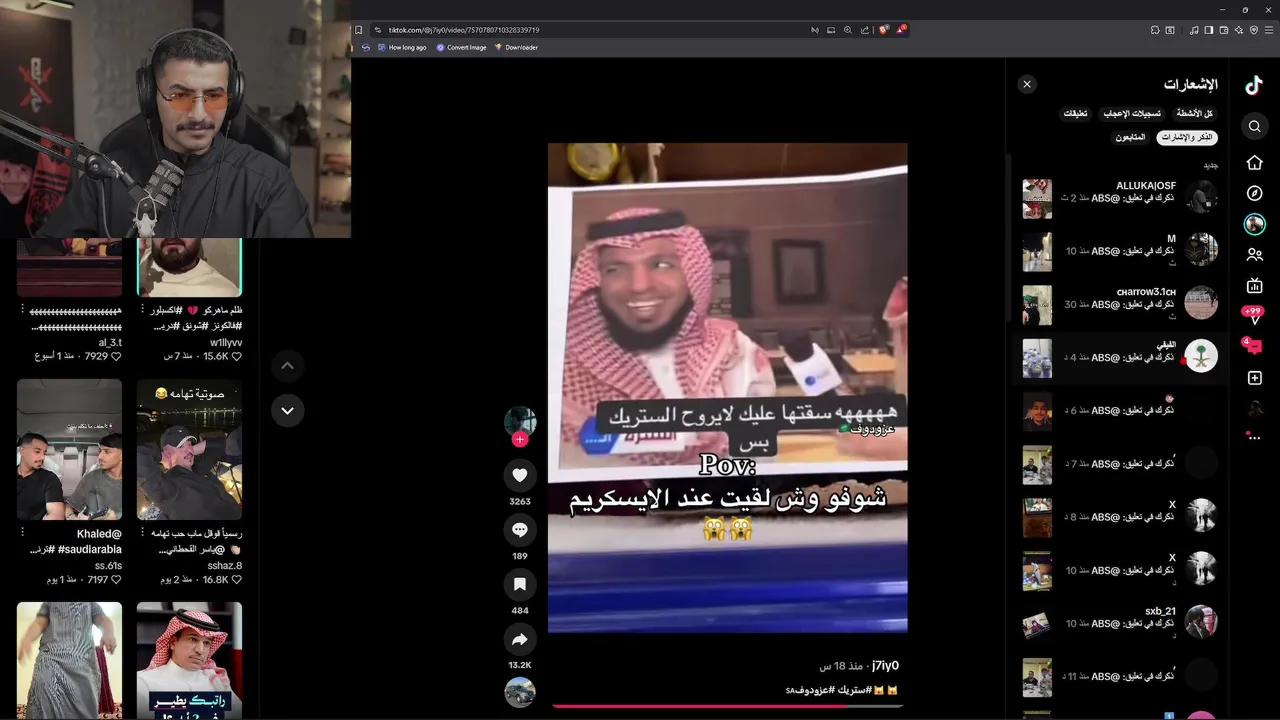Open video thumbnail beside cнarrow3.1cн notification

click(x=1037, y=305)
